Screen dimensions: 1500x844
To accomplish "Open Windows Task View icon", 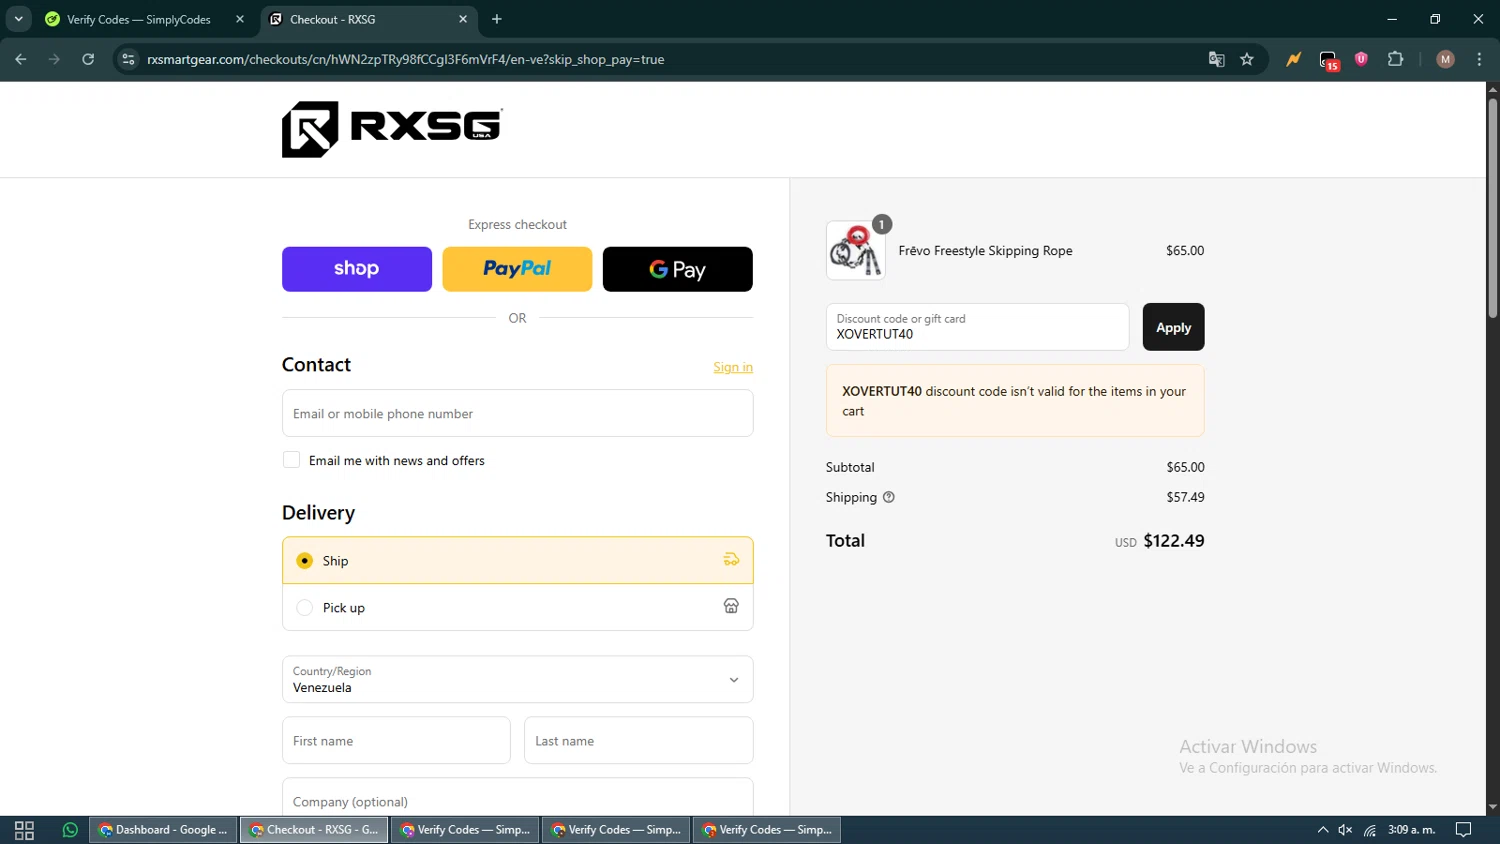I will [24, 830].
